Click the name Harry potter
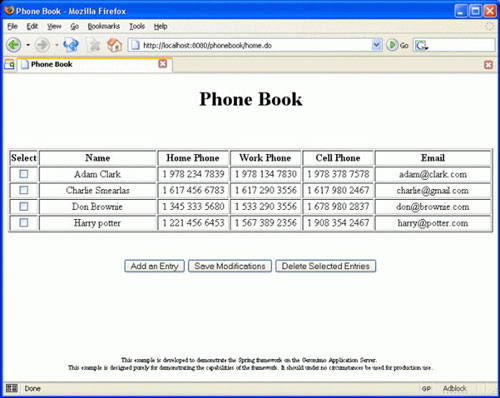This screenshot has height=398, width=500. (97, 223)
